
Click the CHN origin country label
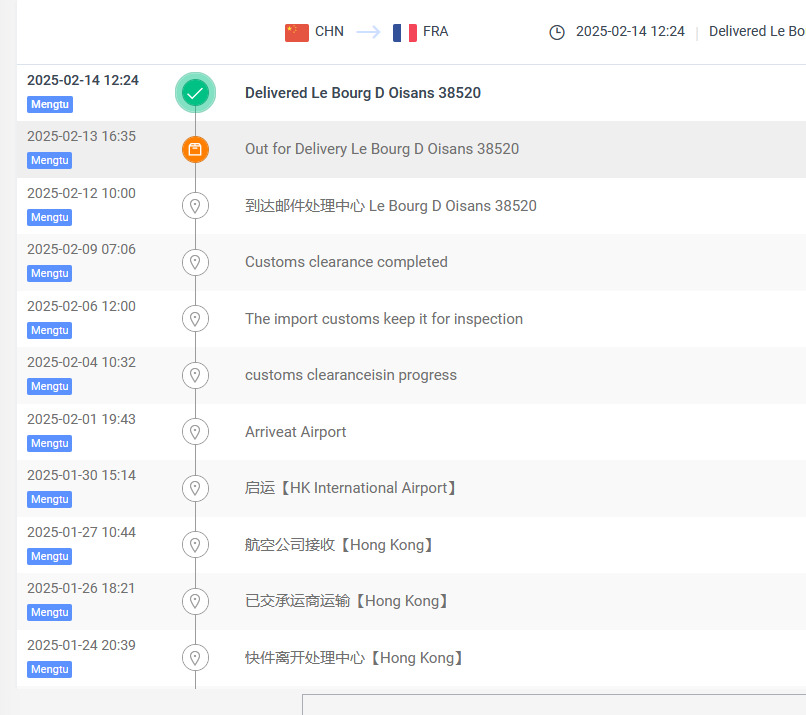pos(329,32)
